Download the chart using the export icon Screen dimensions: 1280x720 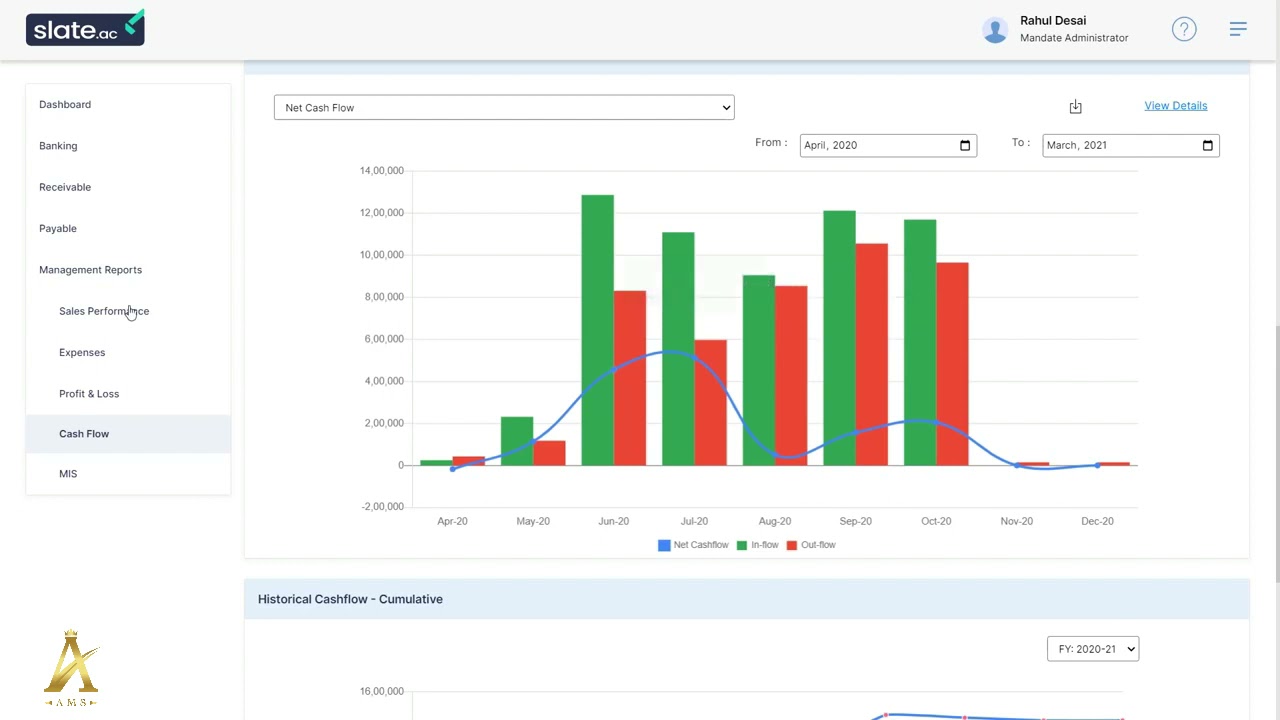coord(1076,107)
